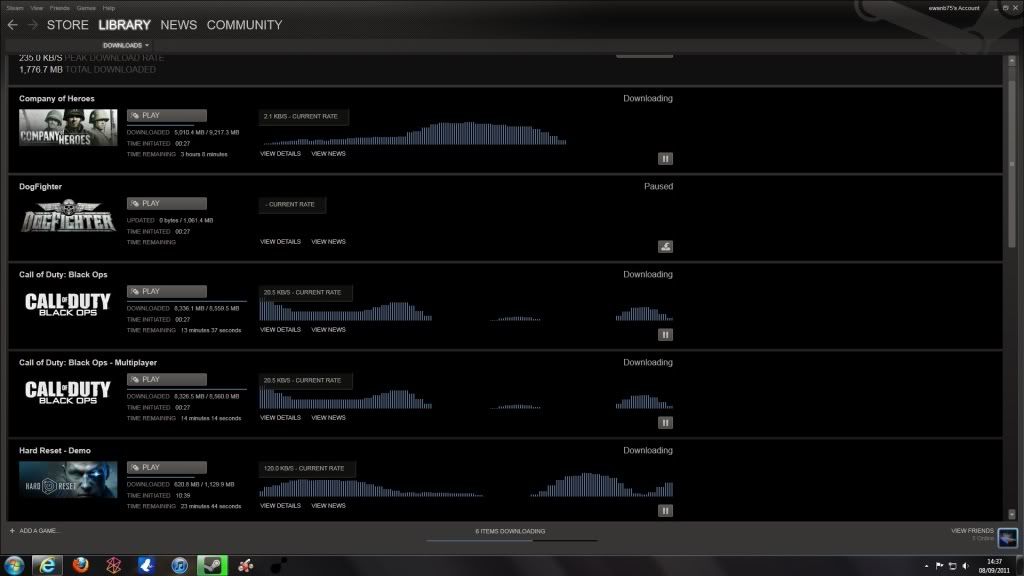Open ewanb75's Account link
The height and width of the screenshot is (576, 1024).
953,8
